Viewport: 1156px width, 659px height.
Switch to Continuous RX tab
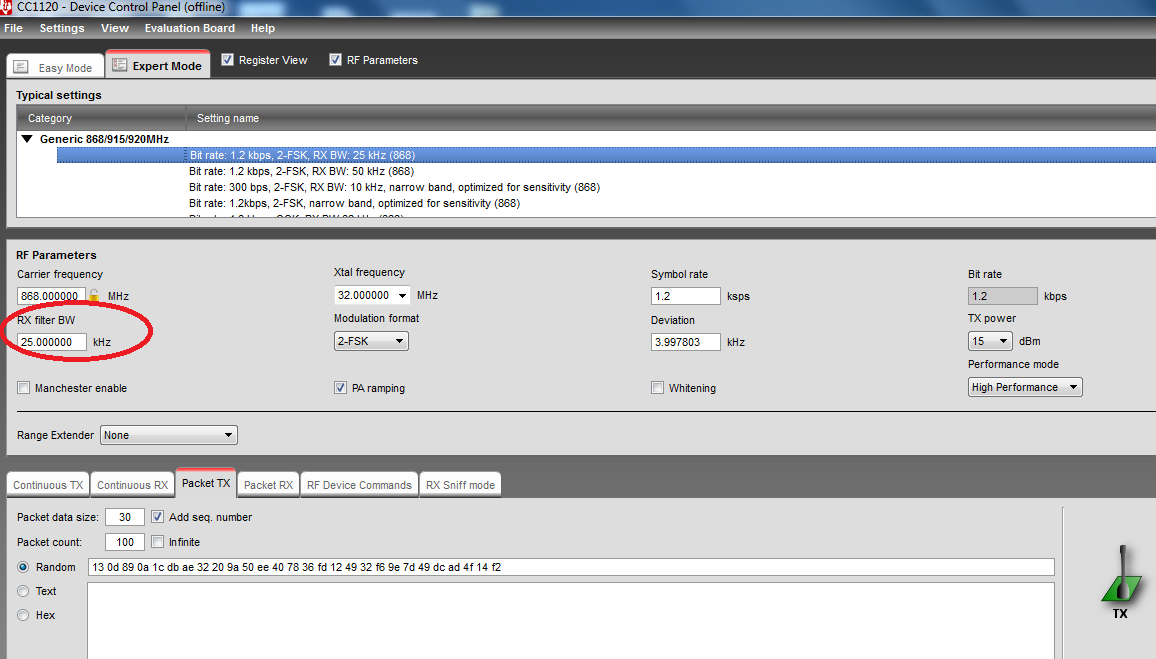click(133, 485)
